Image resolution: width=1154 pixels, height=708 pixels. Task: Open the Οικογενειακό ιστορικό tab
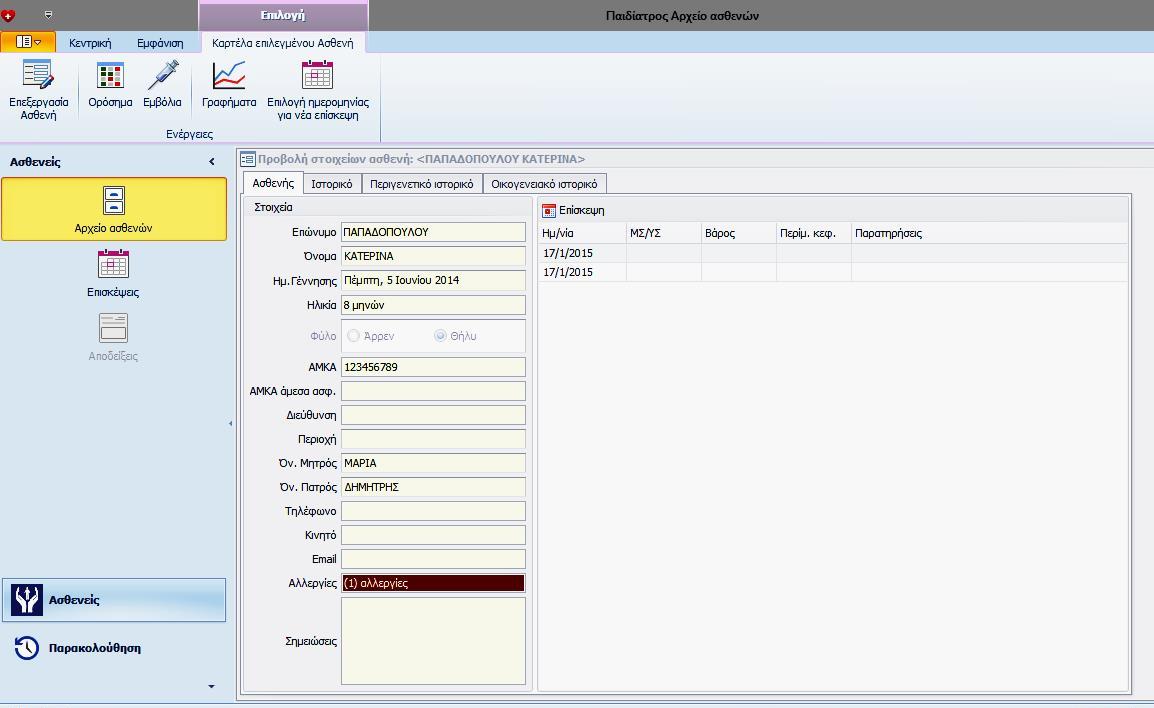[x=544, y=184]
